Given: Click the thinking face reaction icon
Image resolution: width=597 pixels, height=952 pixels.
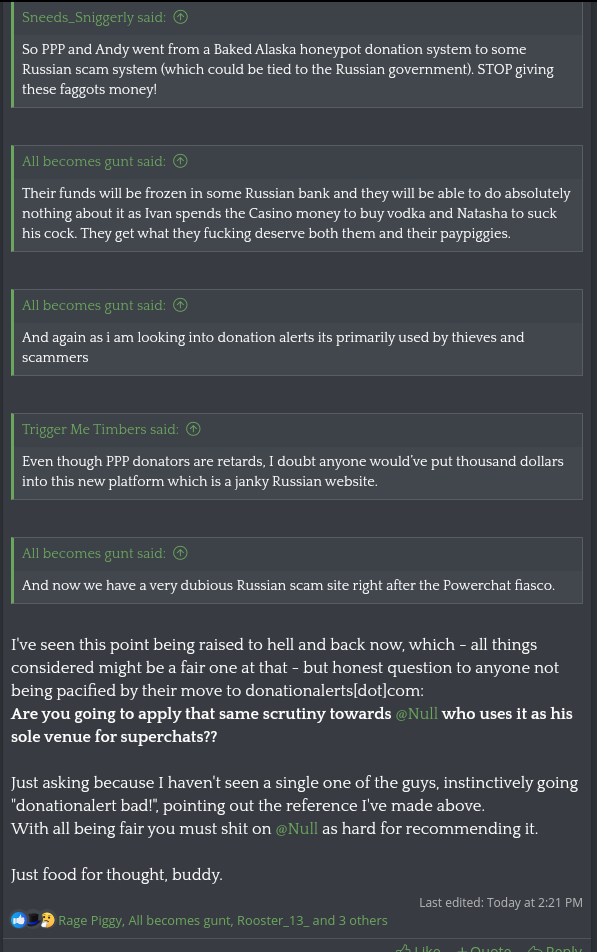Looking at the screenshot, I should click(47, 920).
